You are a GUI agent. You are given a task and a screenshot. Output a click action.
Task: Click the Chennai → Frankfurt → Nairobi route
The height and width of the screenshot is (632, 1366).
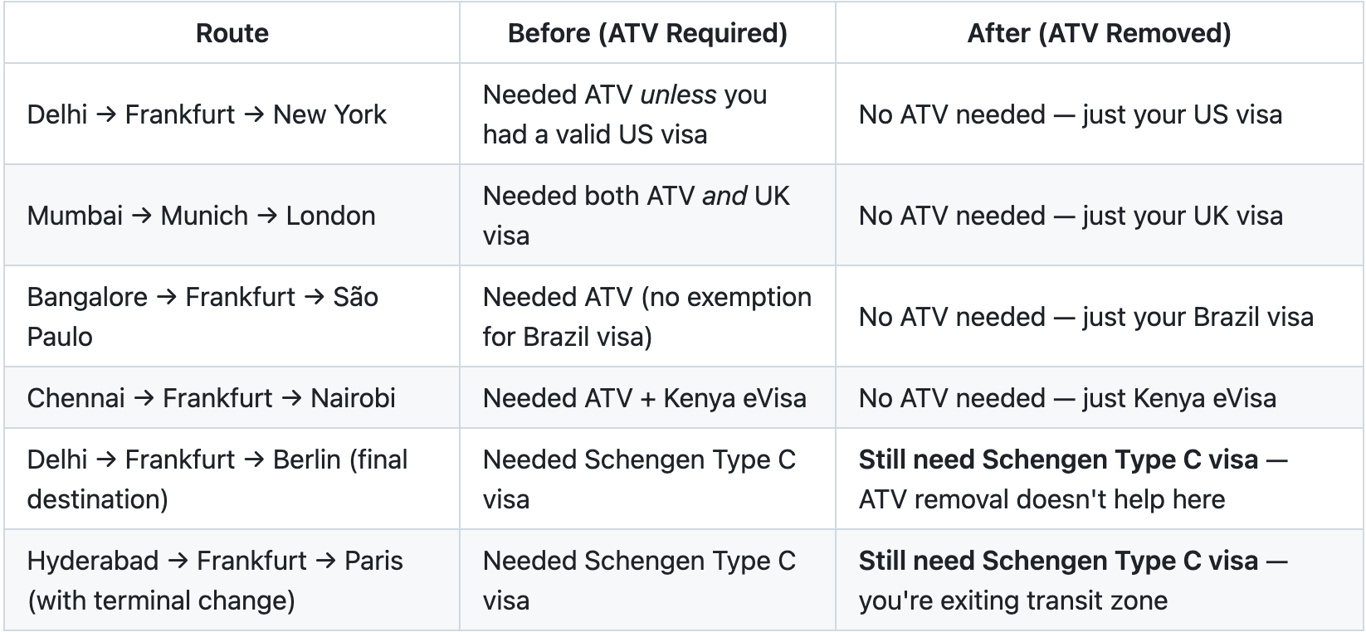tap(211, 398)
